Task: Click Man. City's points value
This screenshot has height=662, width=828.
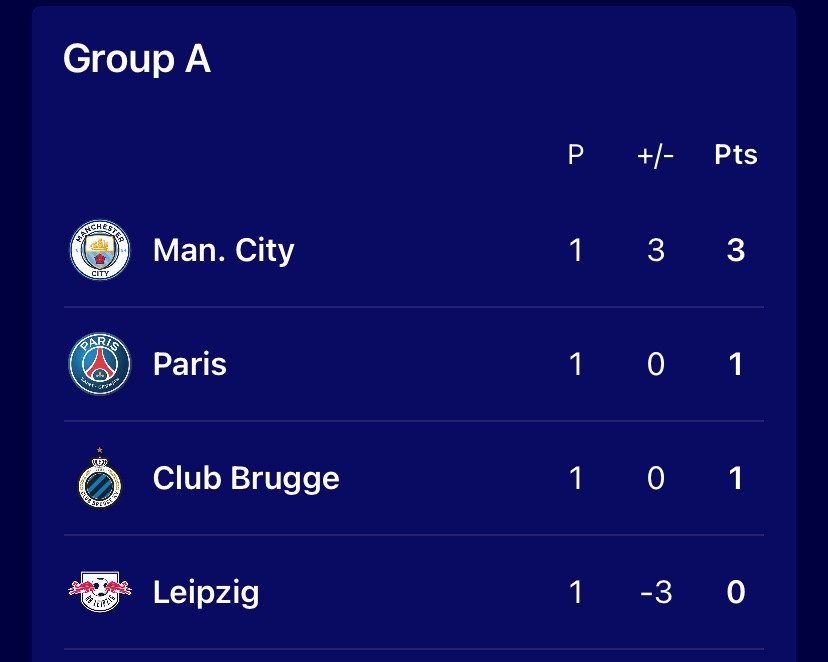Action: [736, 250]
